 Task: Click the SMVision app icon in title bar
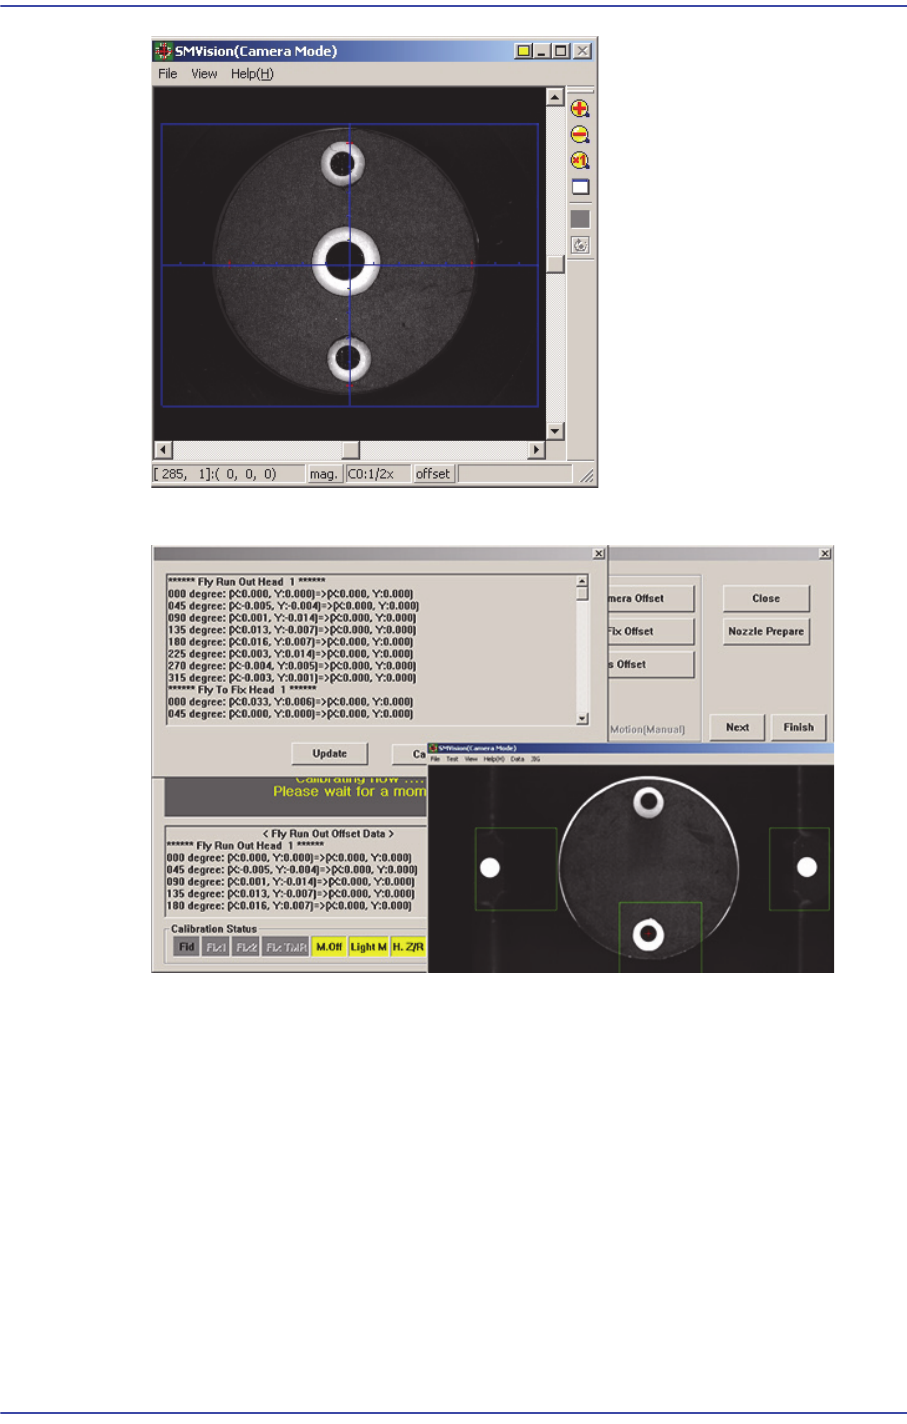point(163,51)
